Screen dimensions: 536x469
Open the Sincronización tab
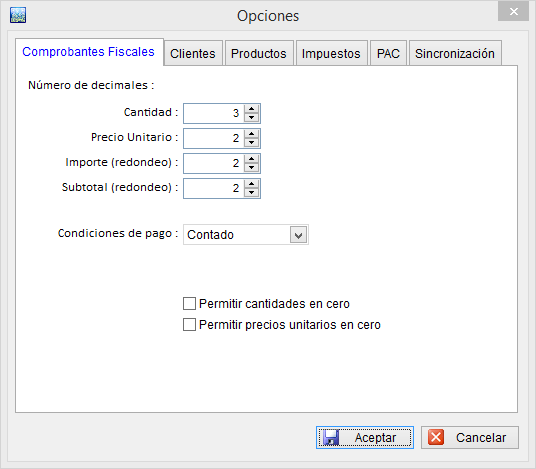[455, 53]
